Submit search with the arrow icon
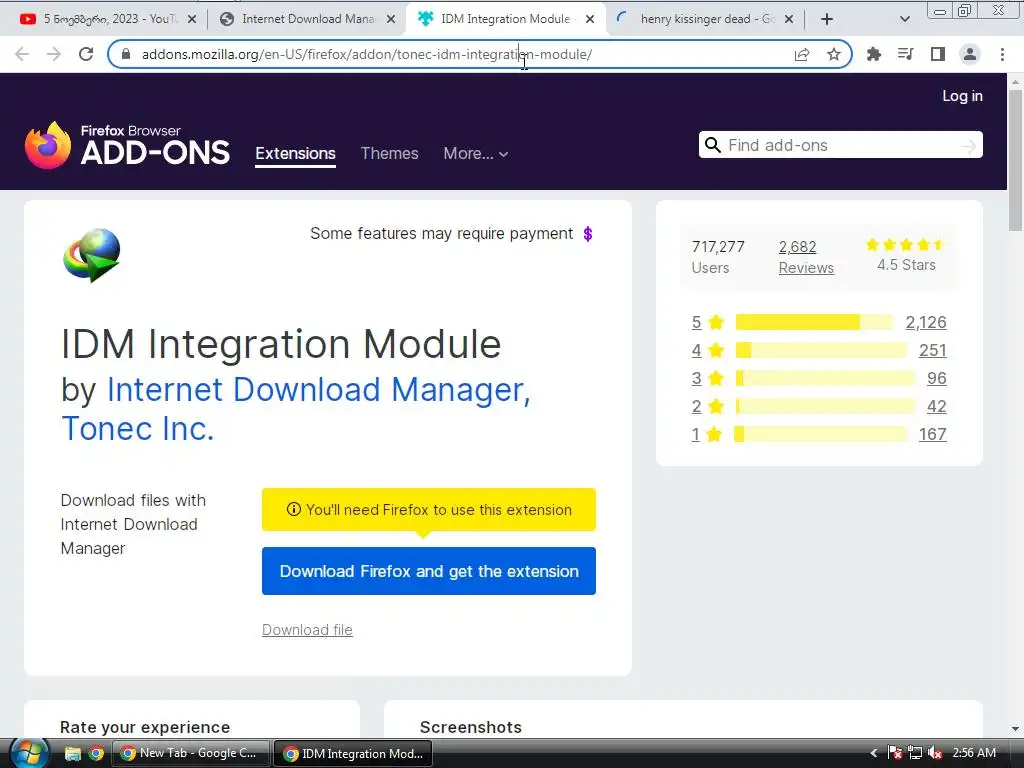Viewport: 1024px width, 768px height. tap(968, 146)
